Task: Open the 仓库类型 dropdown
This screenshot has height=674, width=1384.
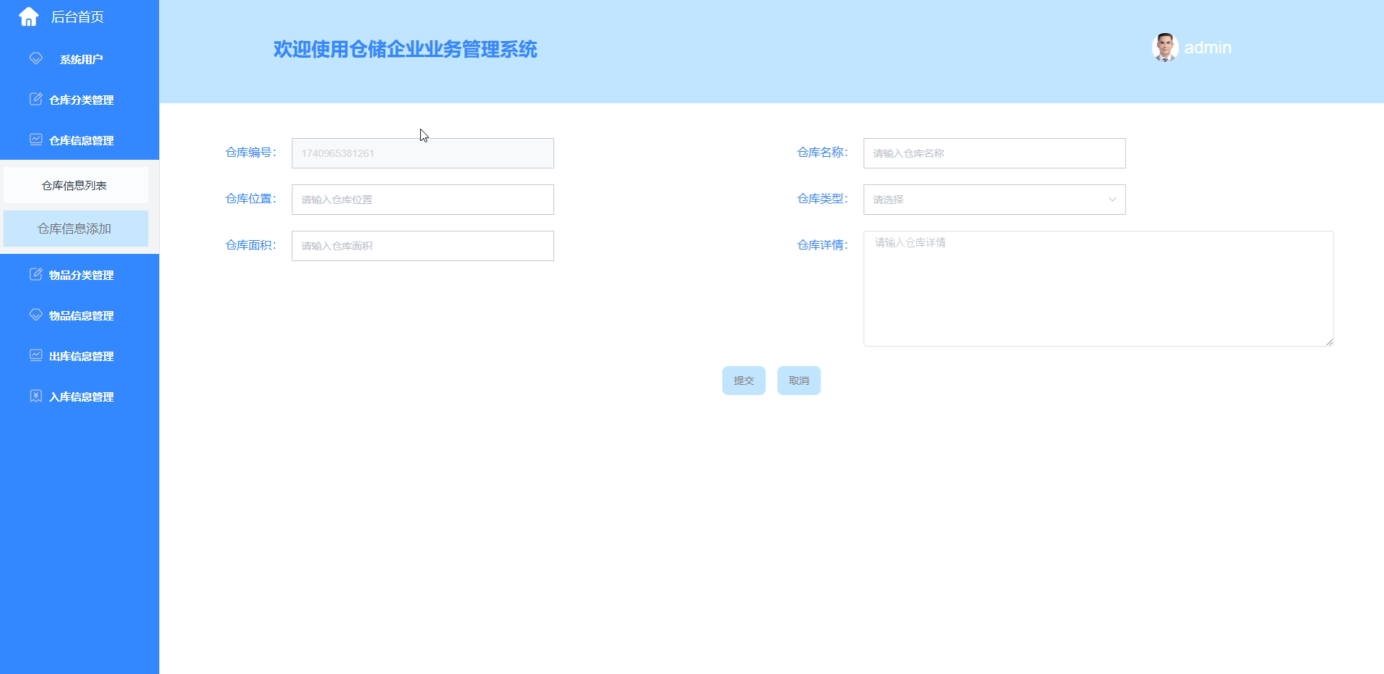Action: coord(994,199)
